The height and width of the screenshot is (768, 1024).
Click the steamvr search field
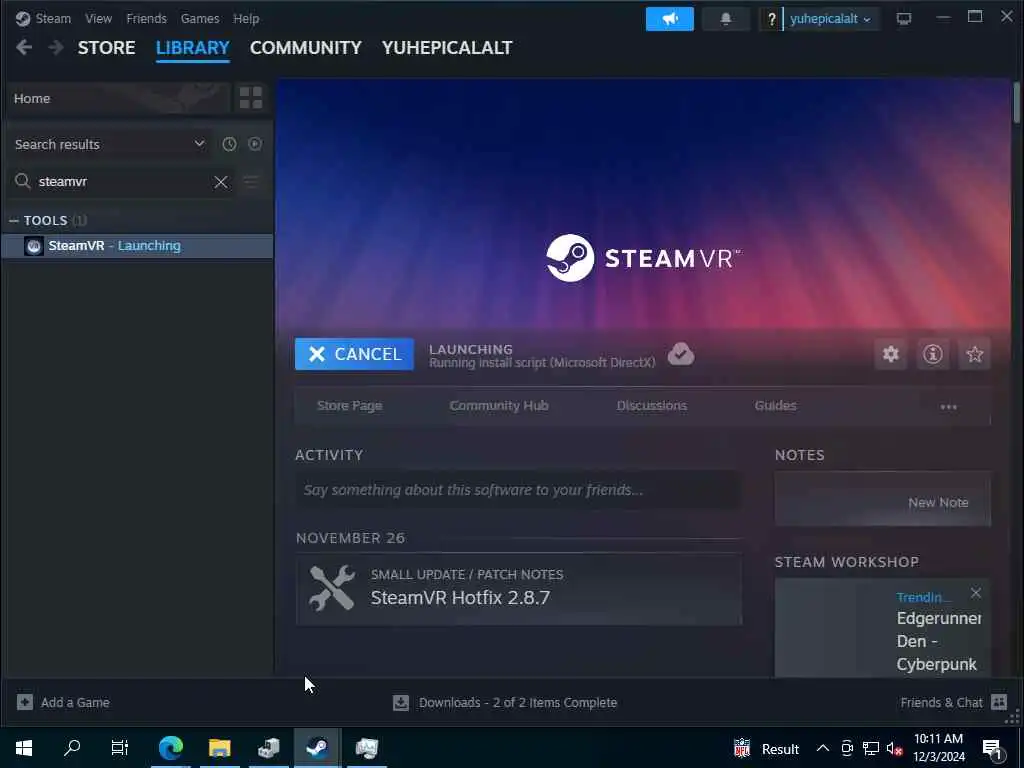124,182
